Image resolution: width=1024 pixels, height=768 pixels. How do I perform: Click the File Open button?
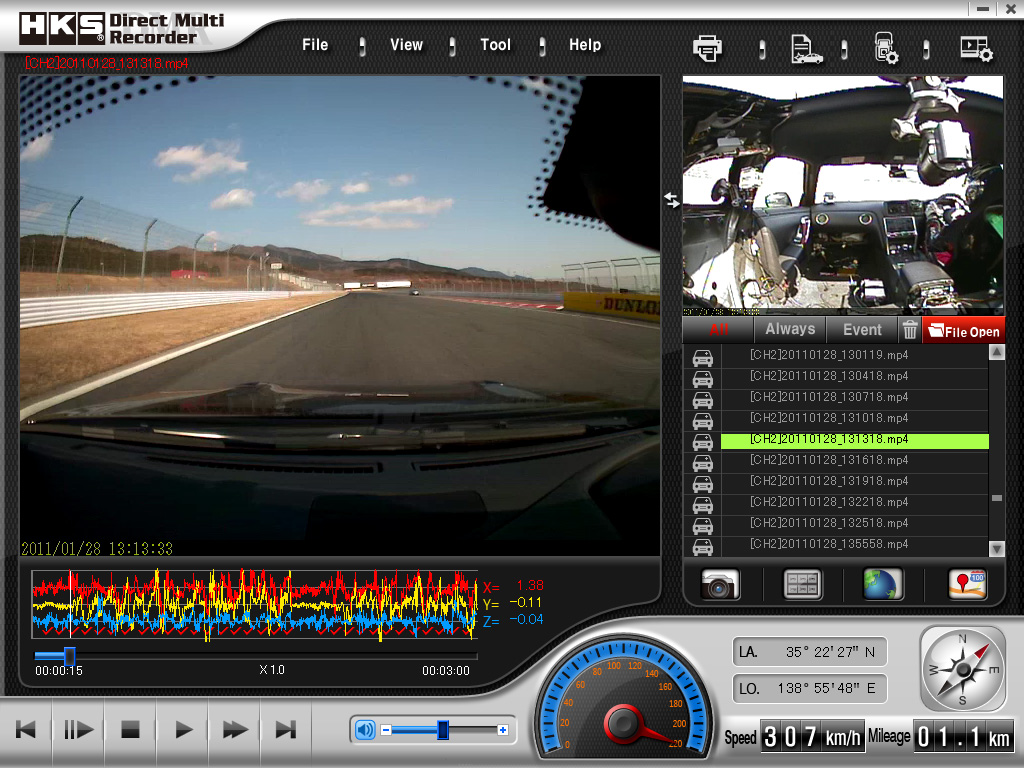964,331
